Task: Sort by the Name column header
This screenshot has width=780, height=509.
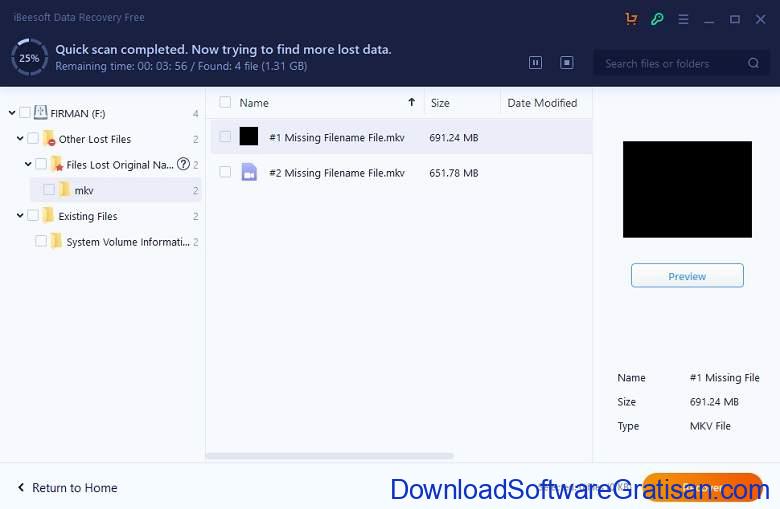Action: point(254,103)
